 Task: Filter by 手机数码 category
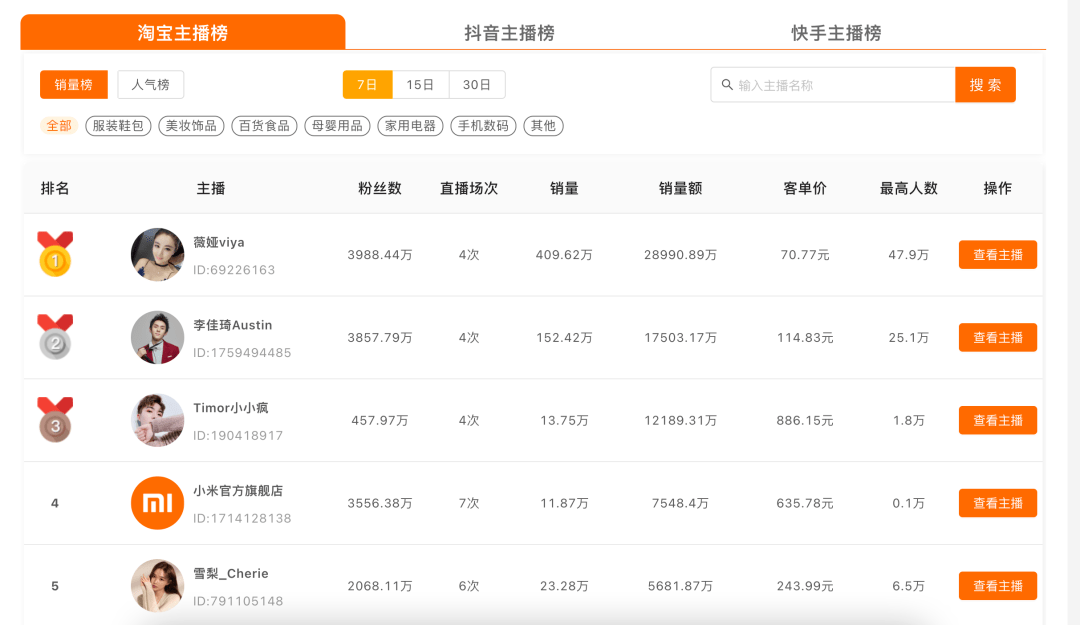coord(483,125)
